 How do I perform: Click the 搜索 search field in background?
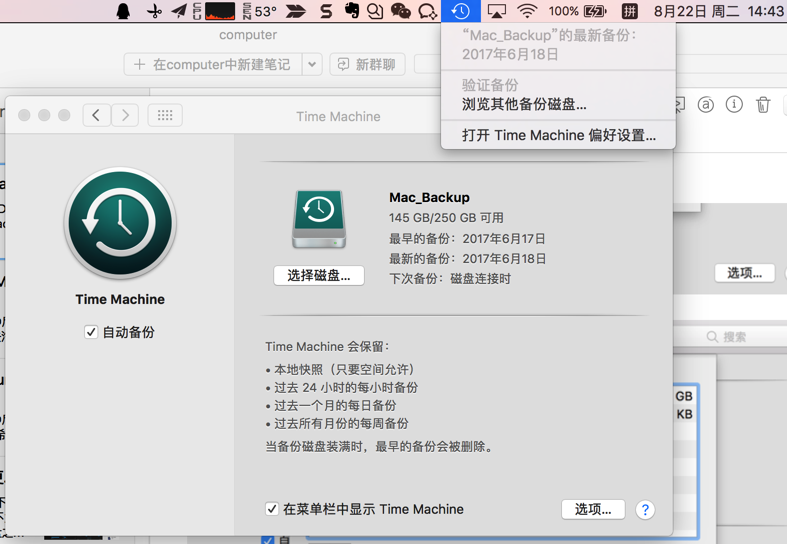click(x=730, y=337)
